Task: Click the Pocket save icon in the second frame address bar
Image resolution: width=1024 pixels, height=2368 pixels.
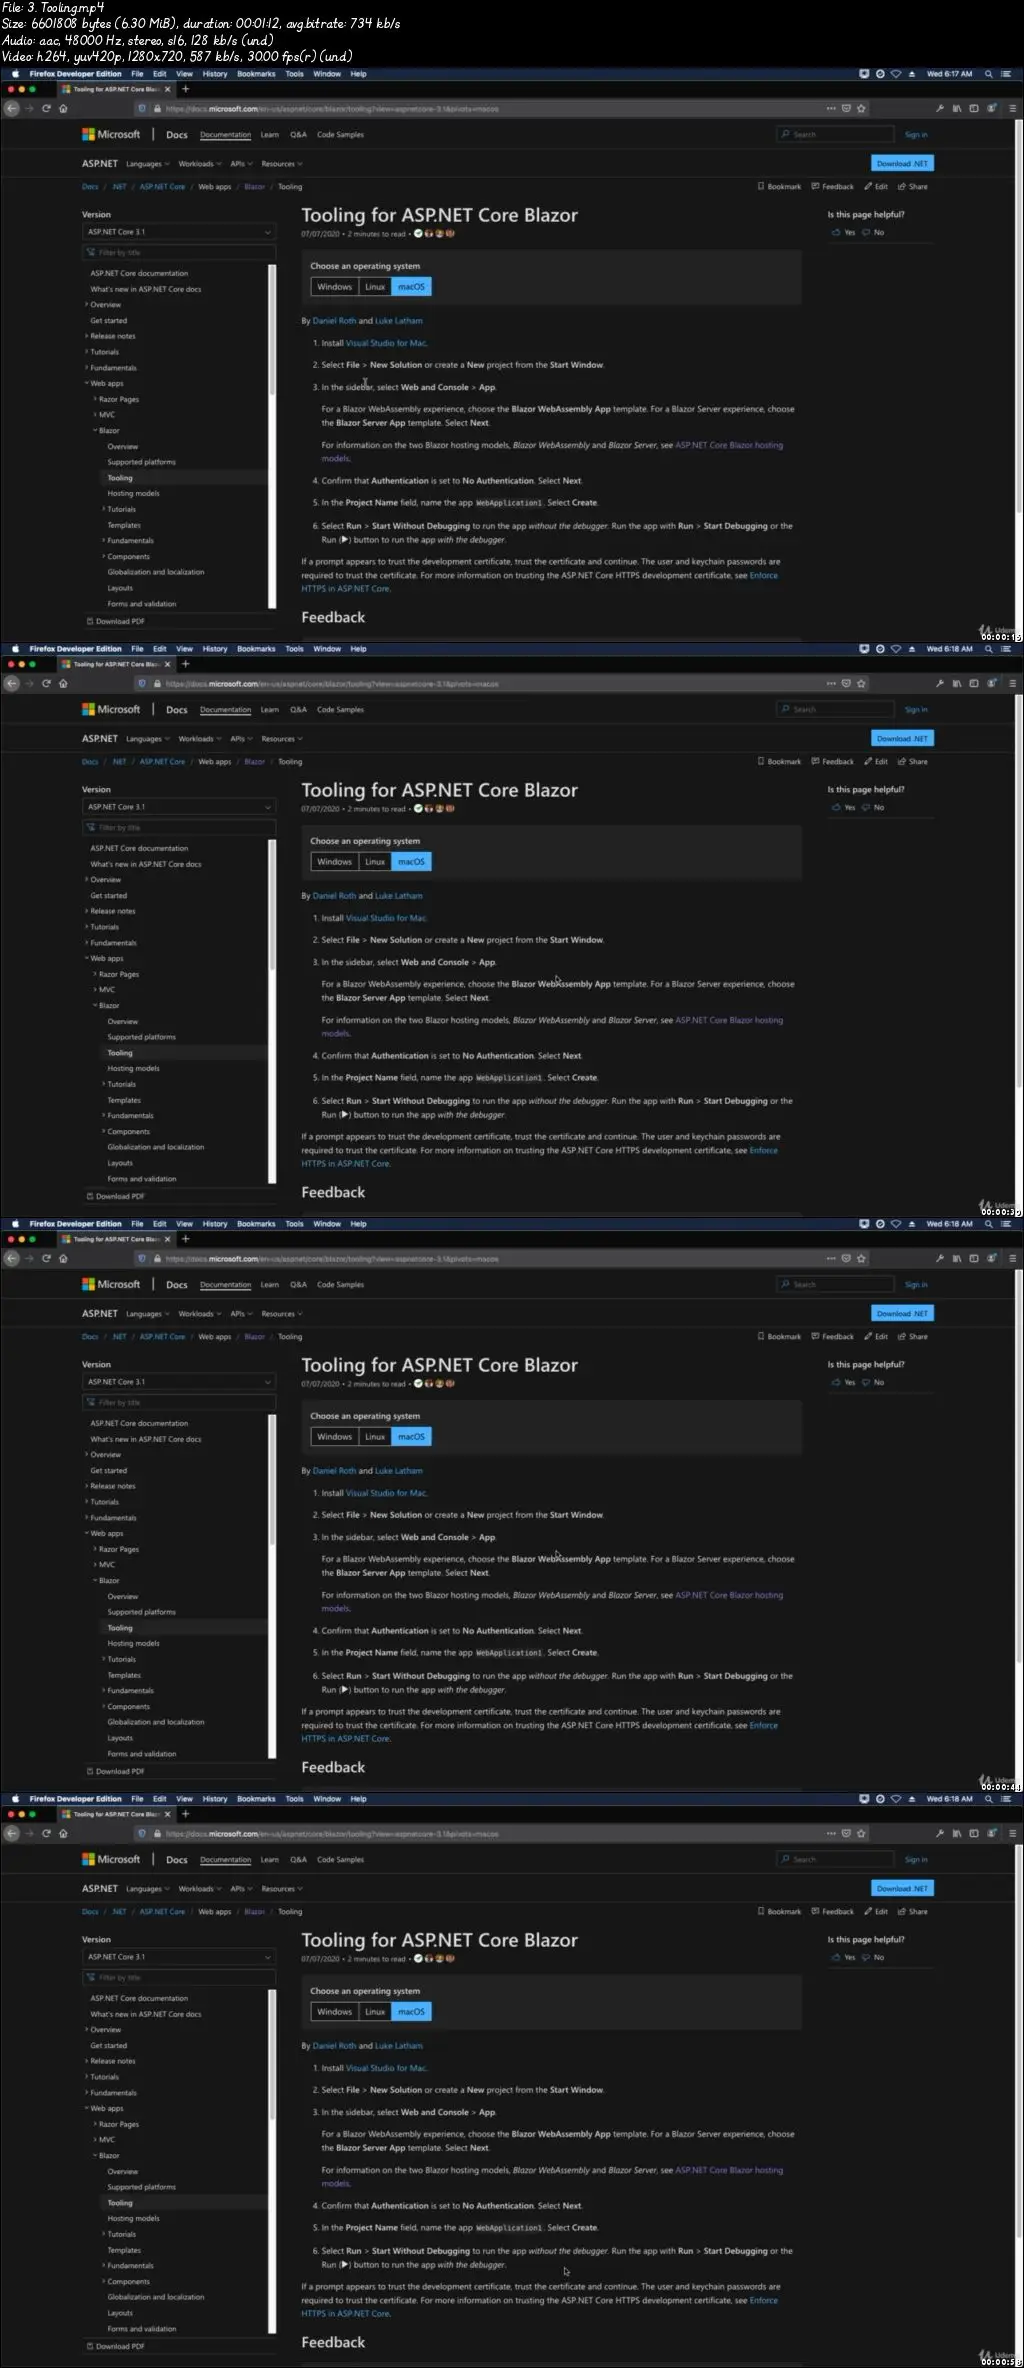Action: 846,683
